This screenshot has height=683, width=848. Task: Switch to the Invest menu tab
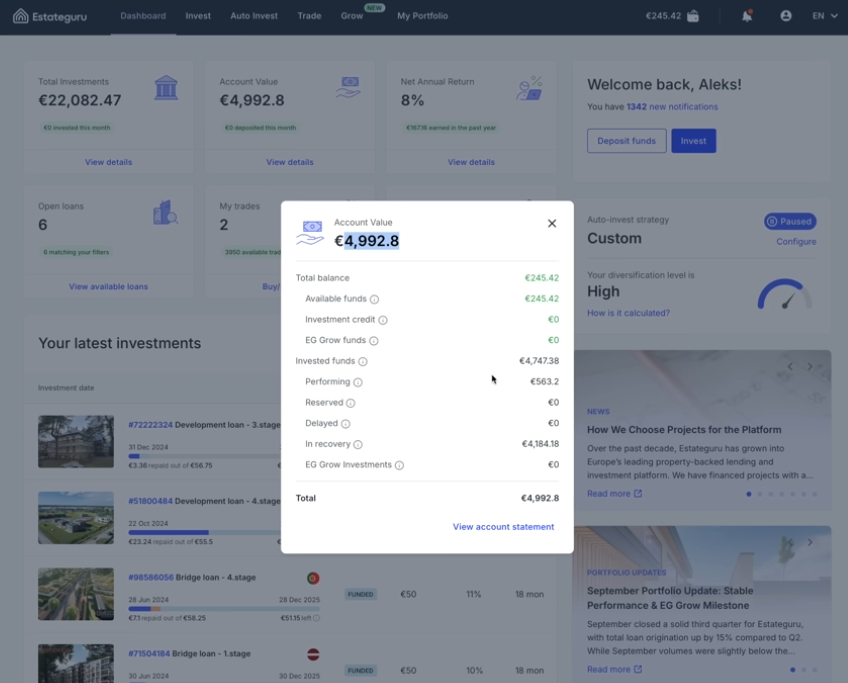pos(198,16)
